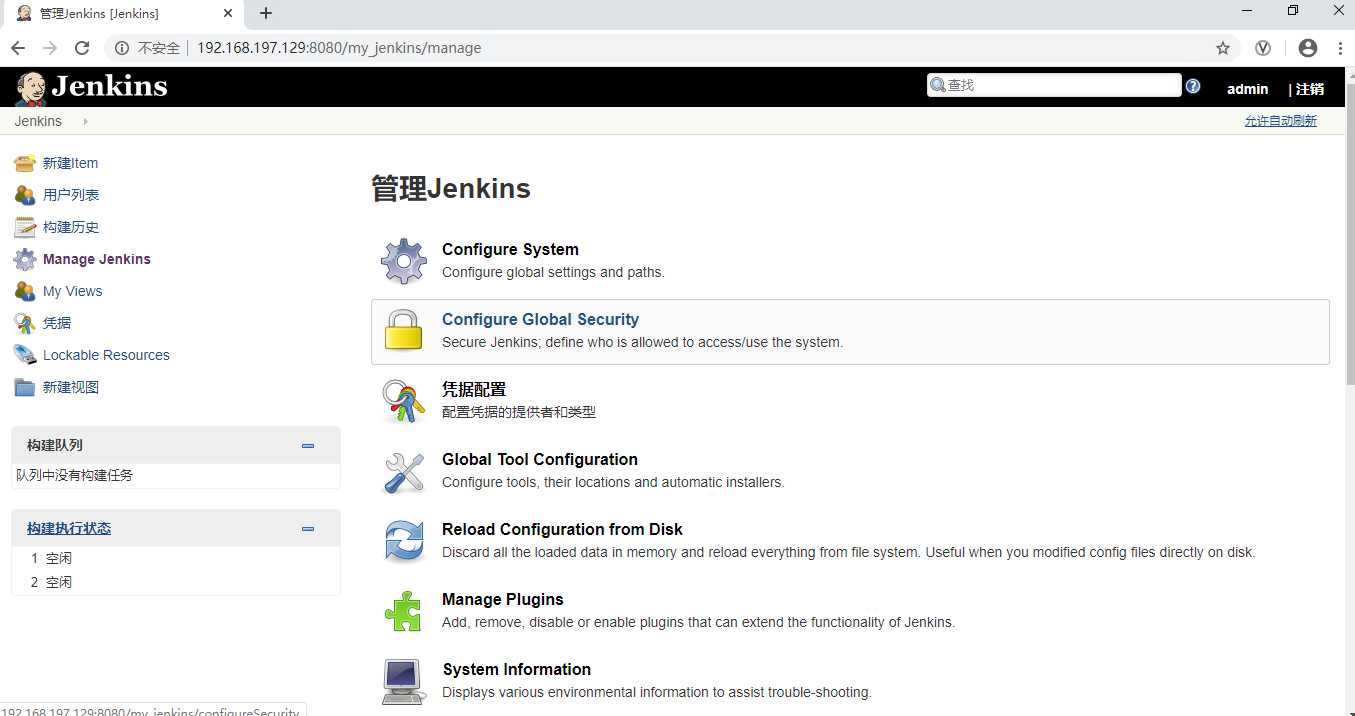1355x716 pixels.
Task: Click the 注销 logout link
Action: pos(1309,89)
